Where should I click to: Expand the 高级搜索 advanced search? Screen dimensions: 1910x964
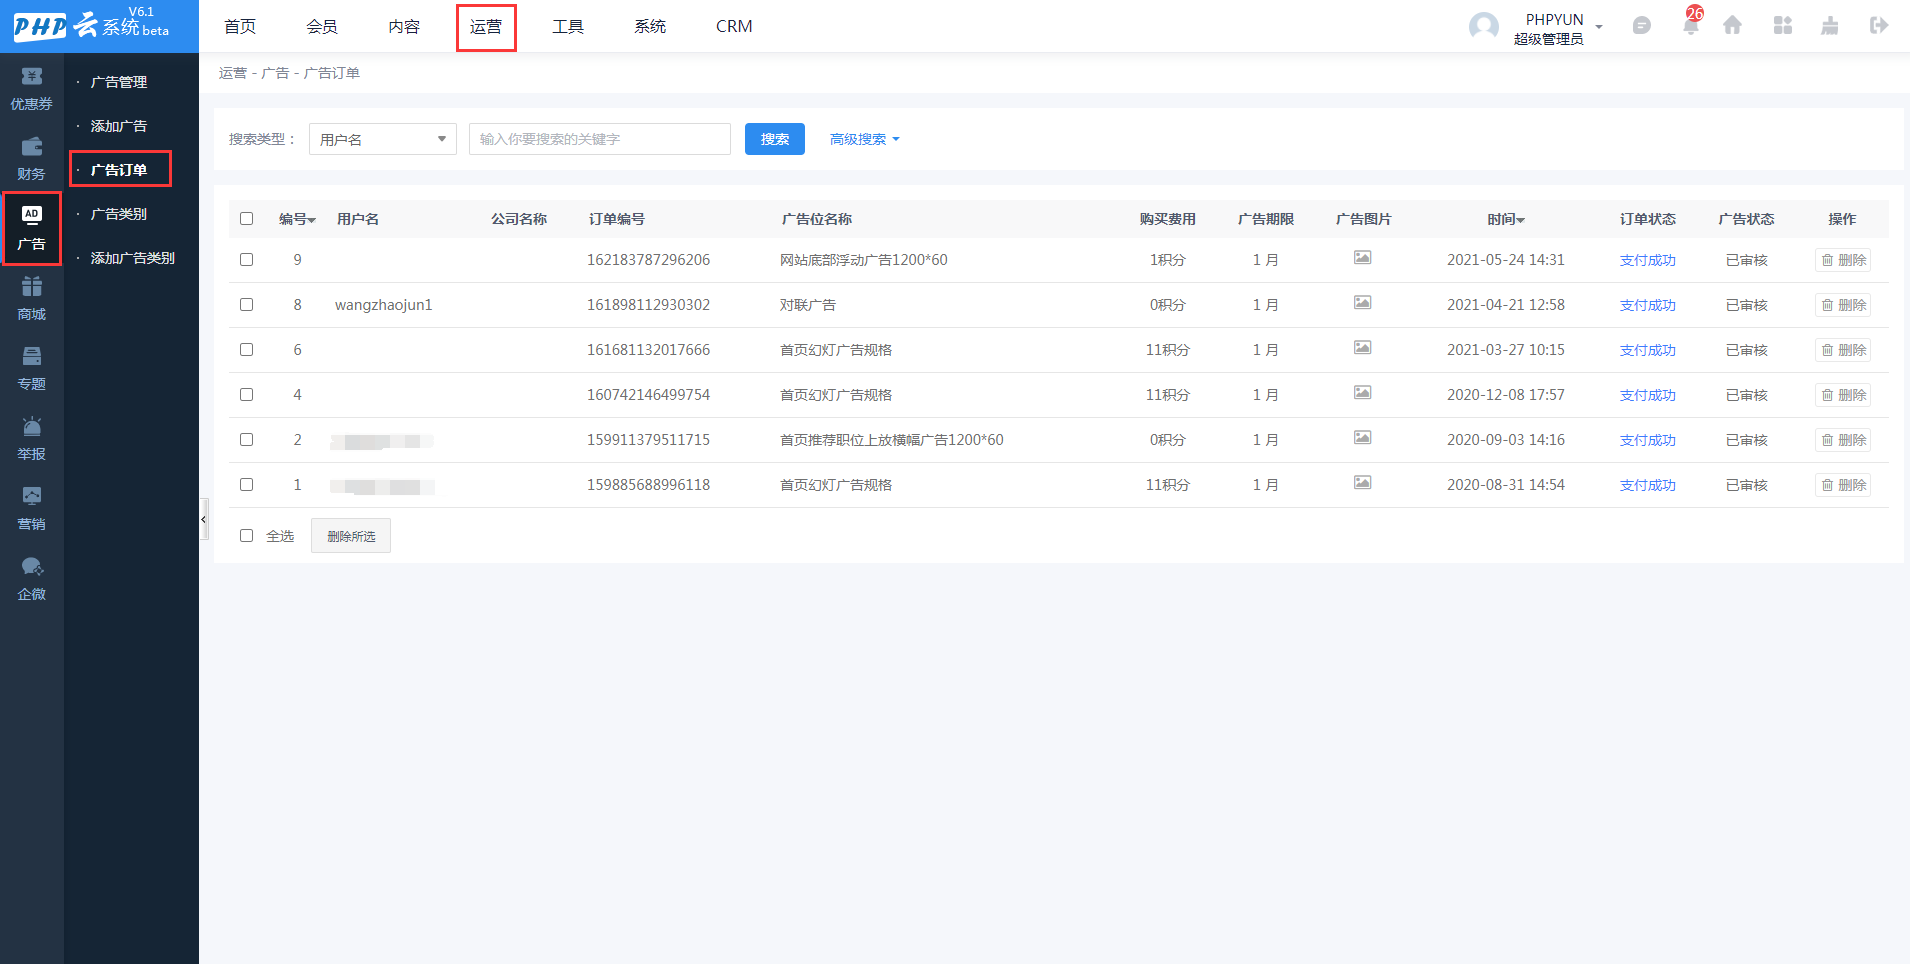click(x=865, y=139)
